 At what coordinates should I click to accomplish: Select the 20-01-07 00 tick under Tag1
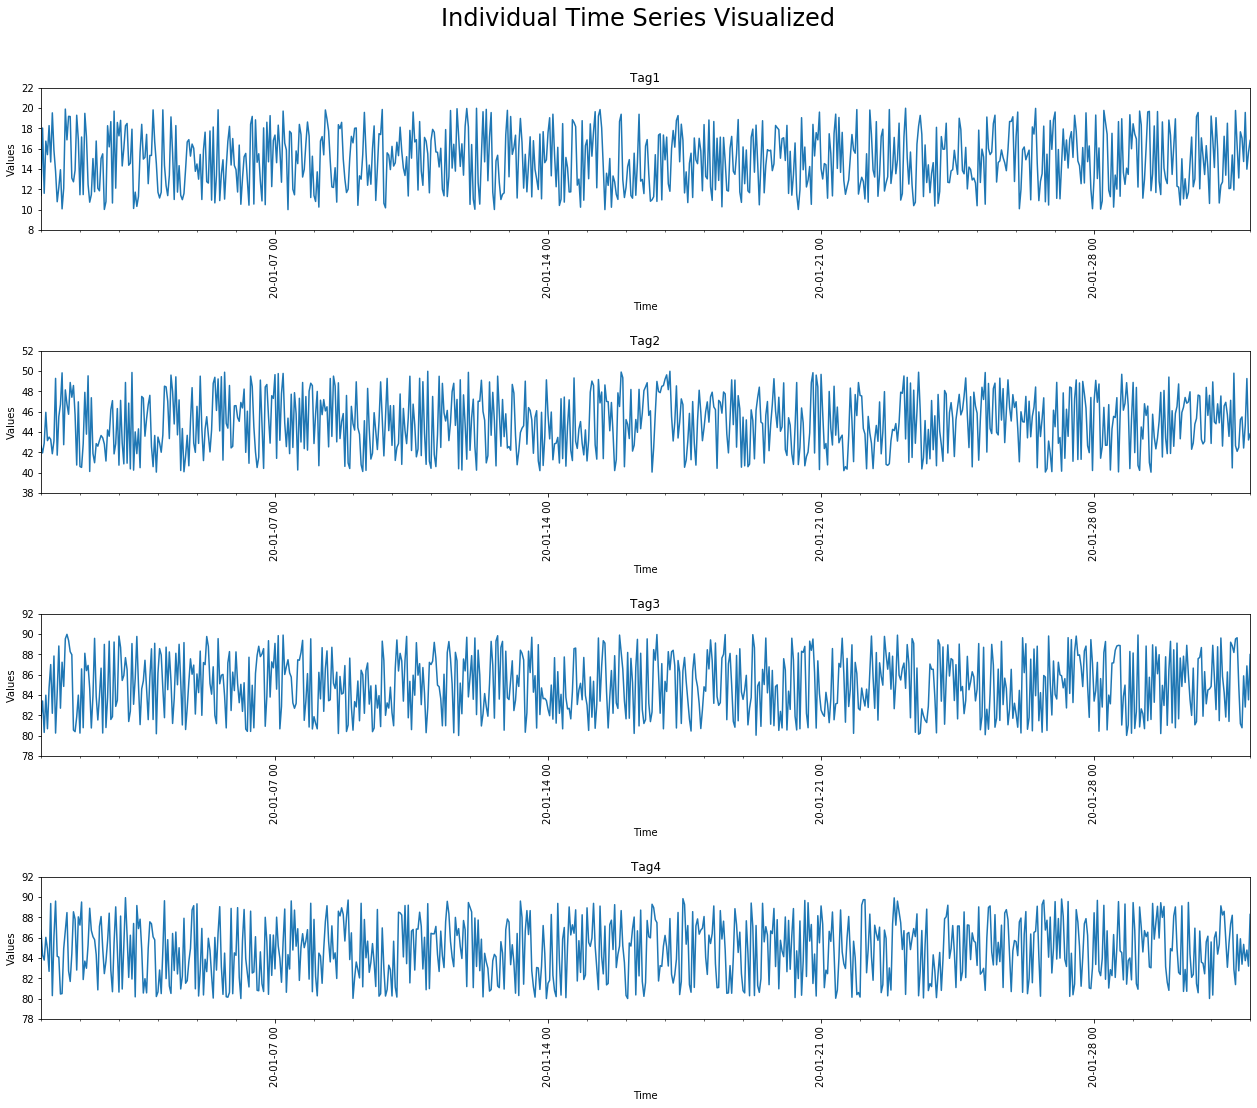(x=272, y=268)
